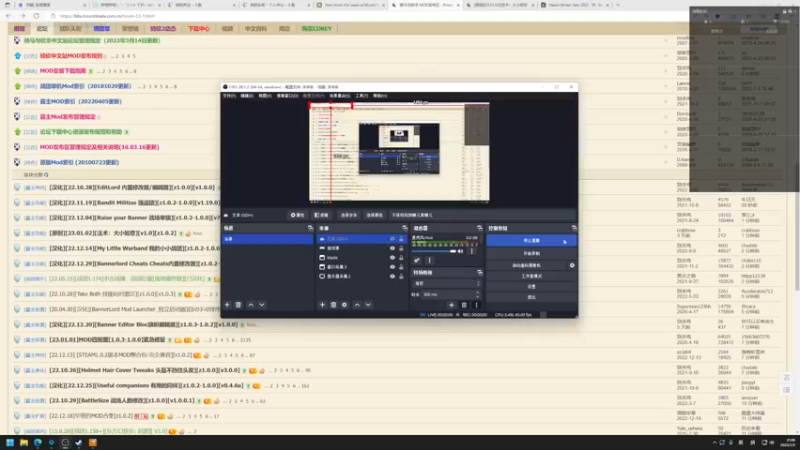800x450 pixels.
Task: Delete the scene transition with trash icon
Action: [464, 305]
